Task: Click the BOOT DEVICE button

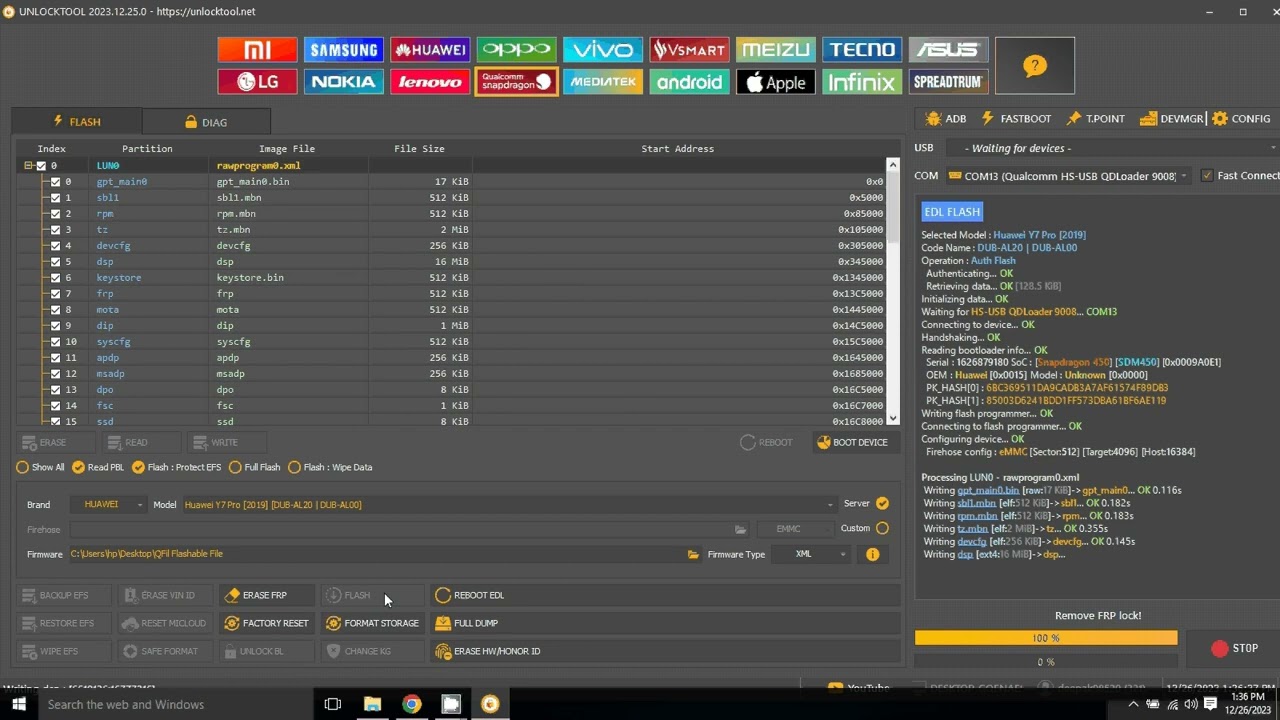Action: click(852, 442)
